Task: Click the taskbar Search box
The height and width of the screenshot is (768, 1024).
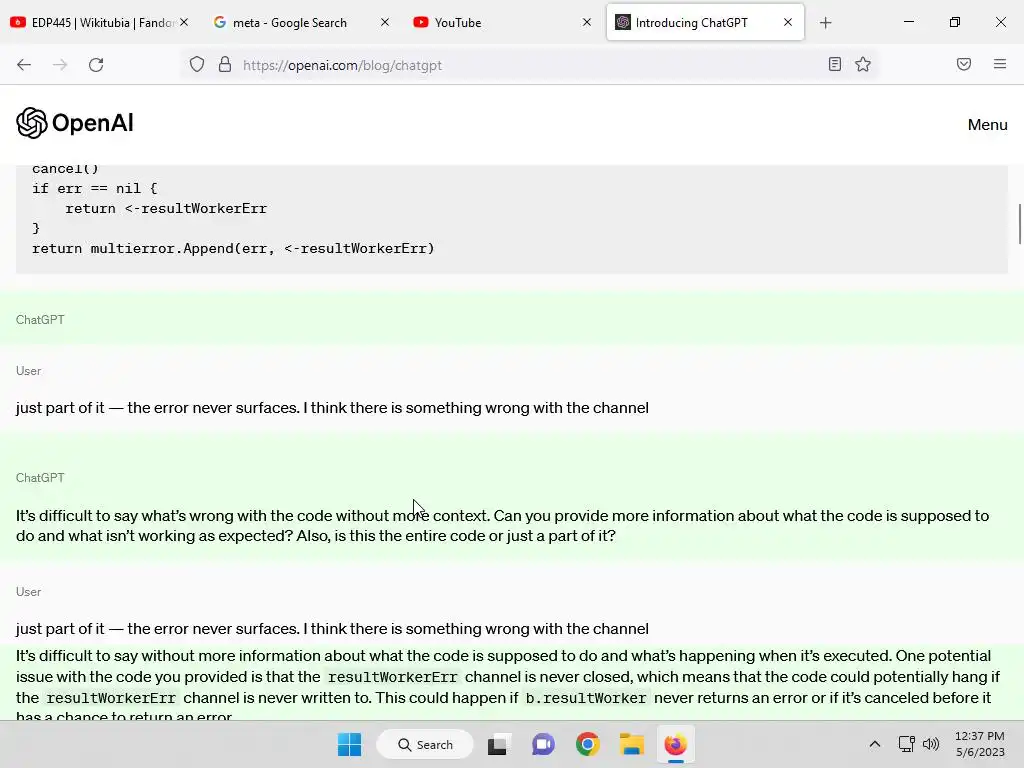Action: coord(425,744)
